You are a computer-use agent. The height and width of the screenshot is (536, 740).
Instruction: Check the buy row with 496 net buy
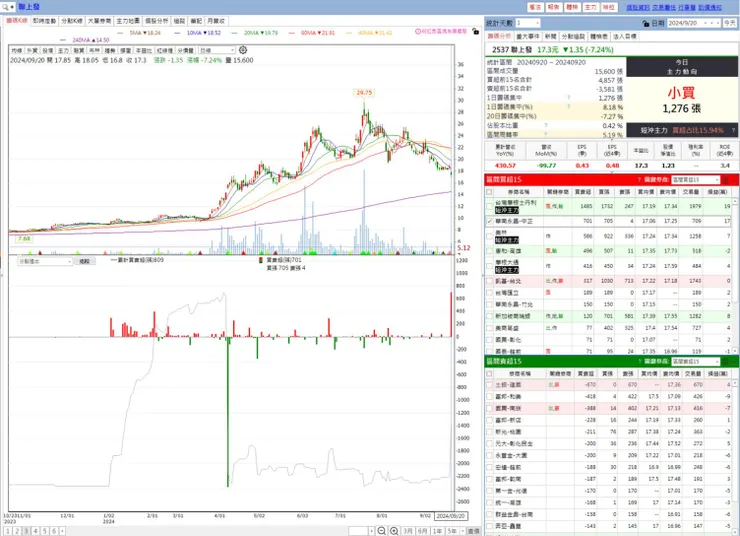(x=489, y=251)
